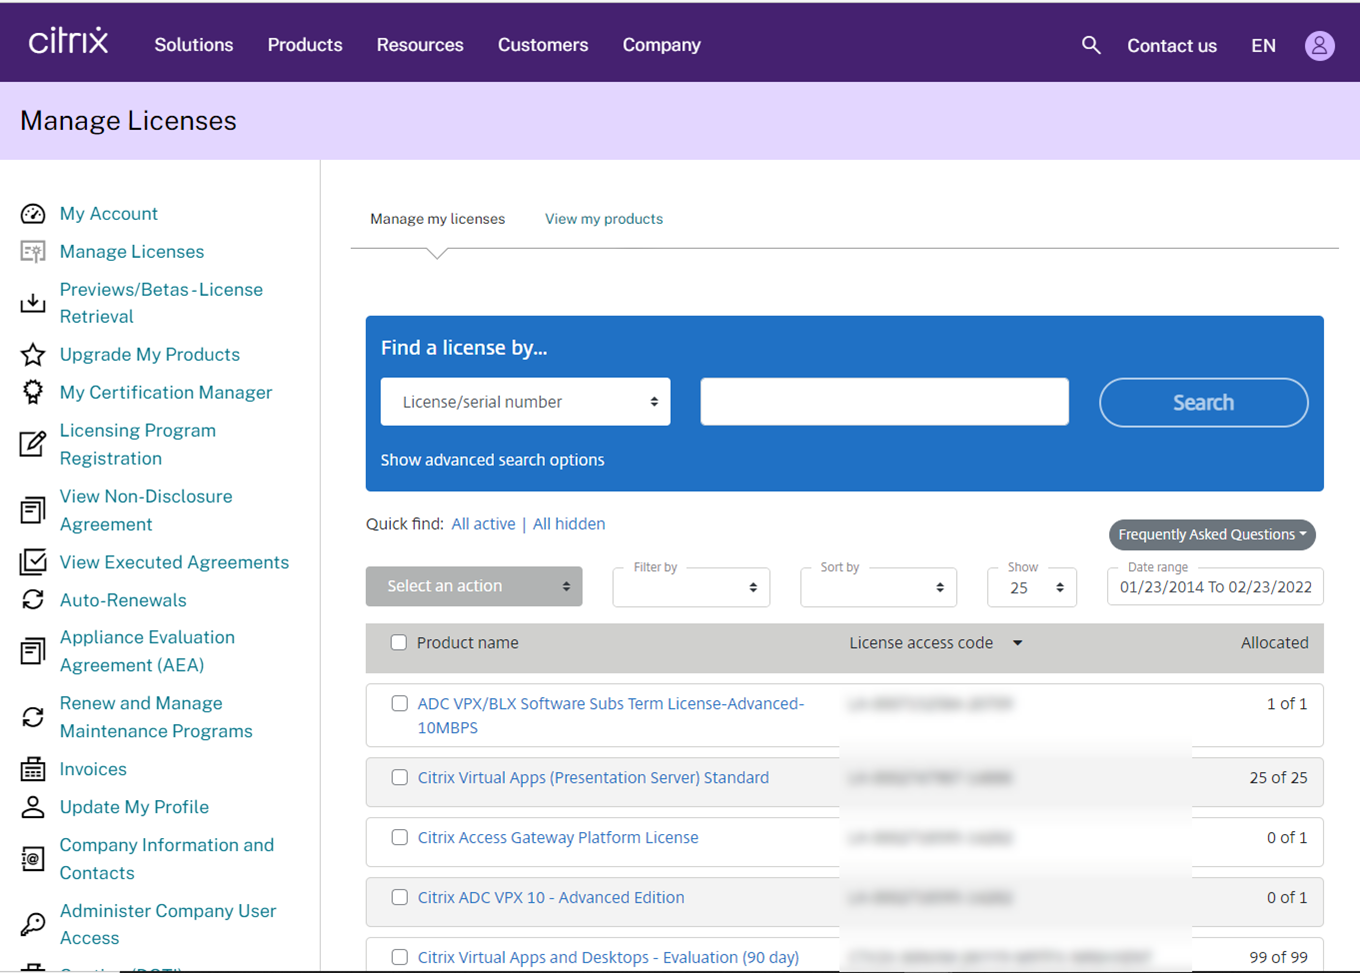Click the Allocated column header

pos(1274,643)
